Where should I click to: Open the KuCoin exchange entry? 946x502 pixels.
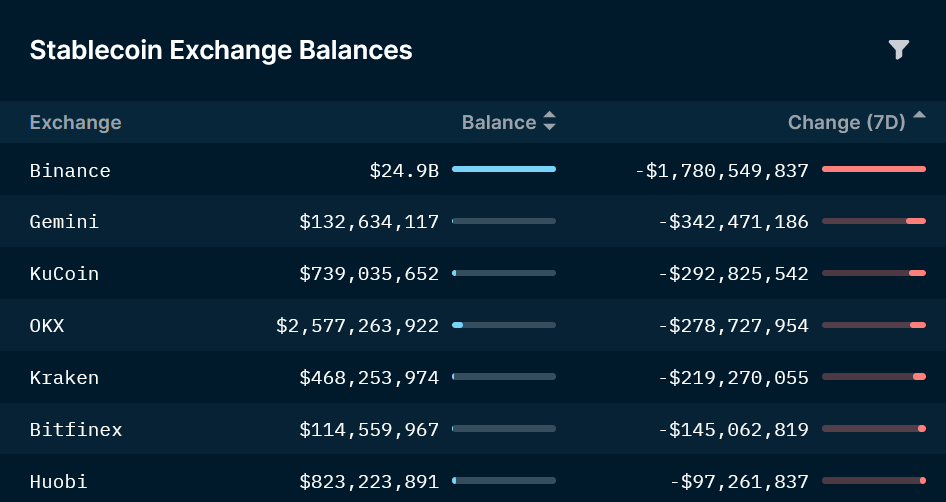coord(65,274)
